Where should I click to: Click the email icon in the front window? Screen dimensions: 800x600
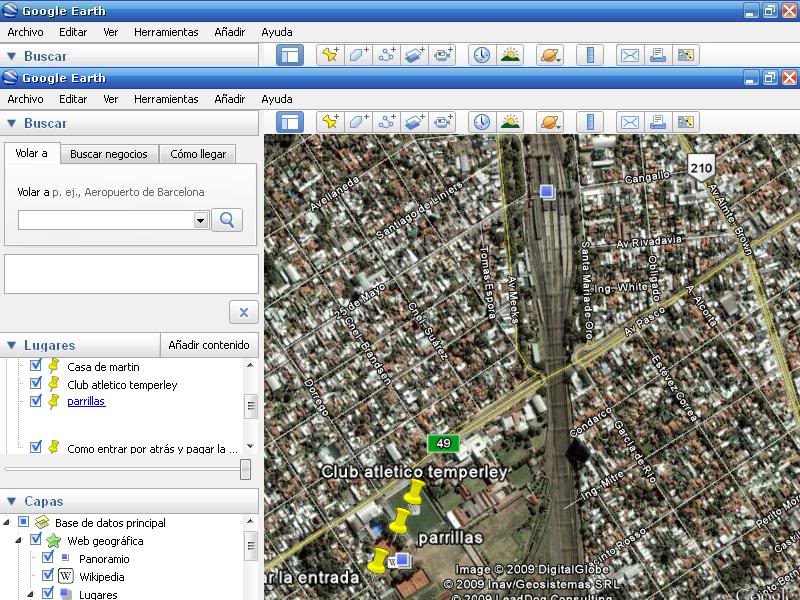630,122
